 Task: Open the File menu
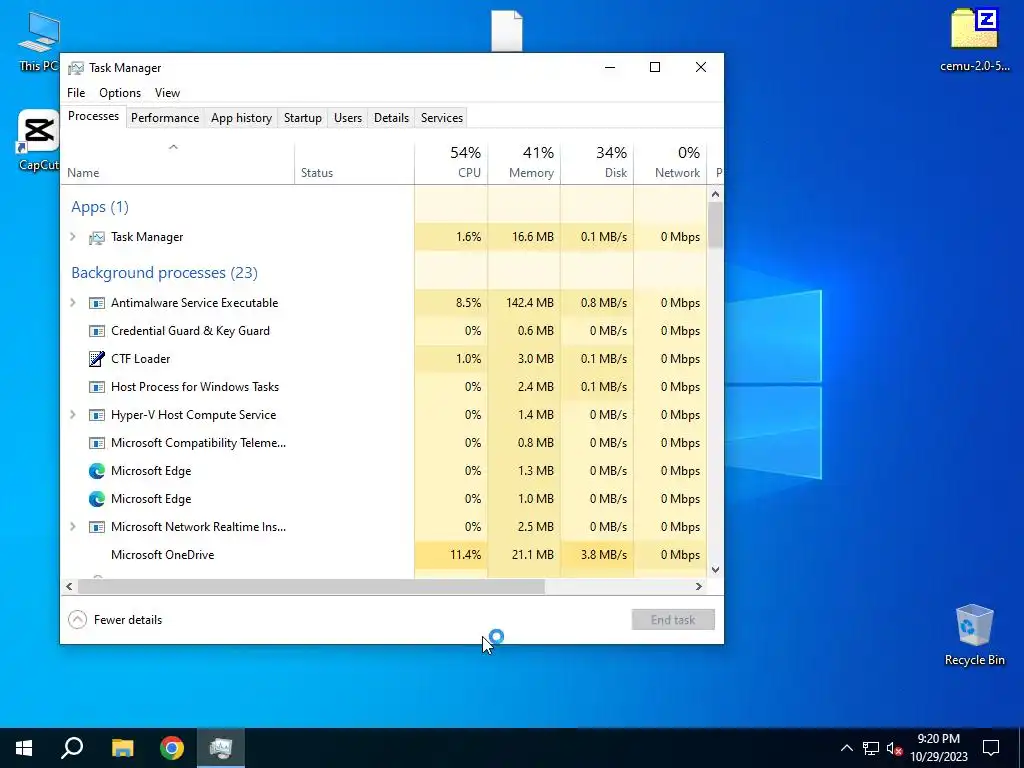pyautogui.click(x=76, y=93)
